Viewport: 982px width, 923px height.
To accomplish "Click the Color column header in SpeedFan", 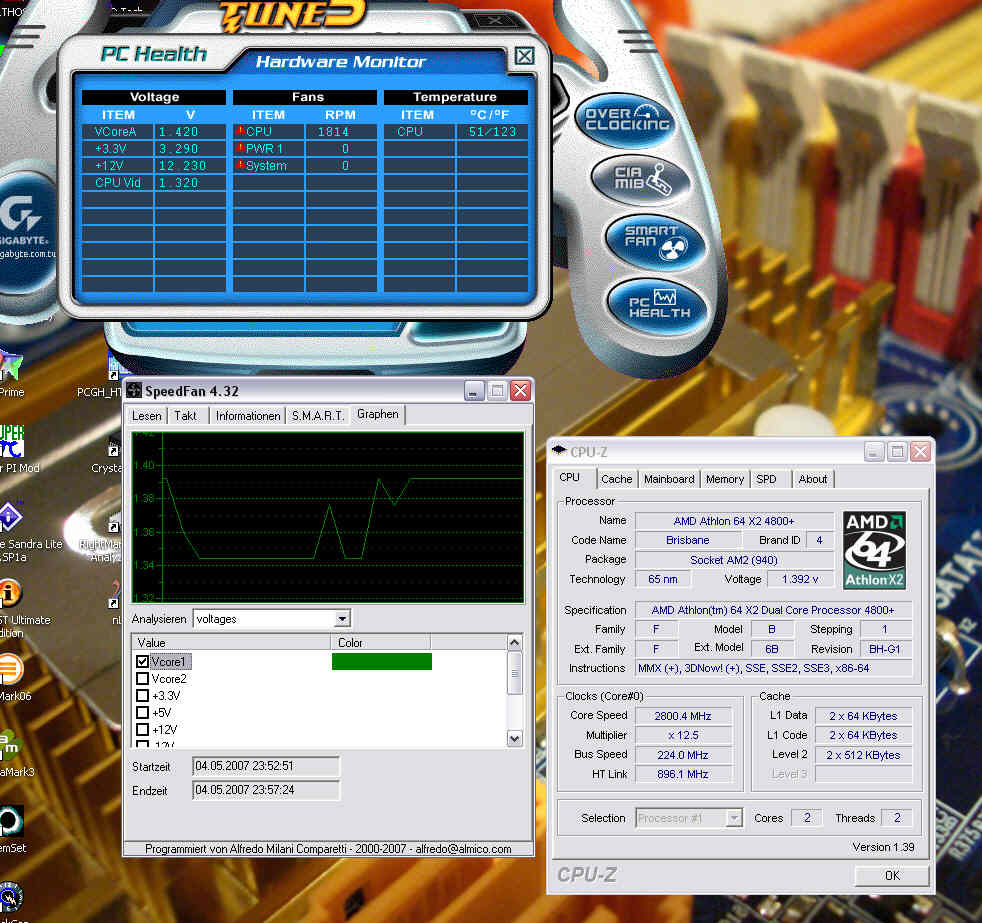I will (x=380, y=642).
